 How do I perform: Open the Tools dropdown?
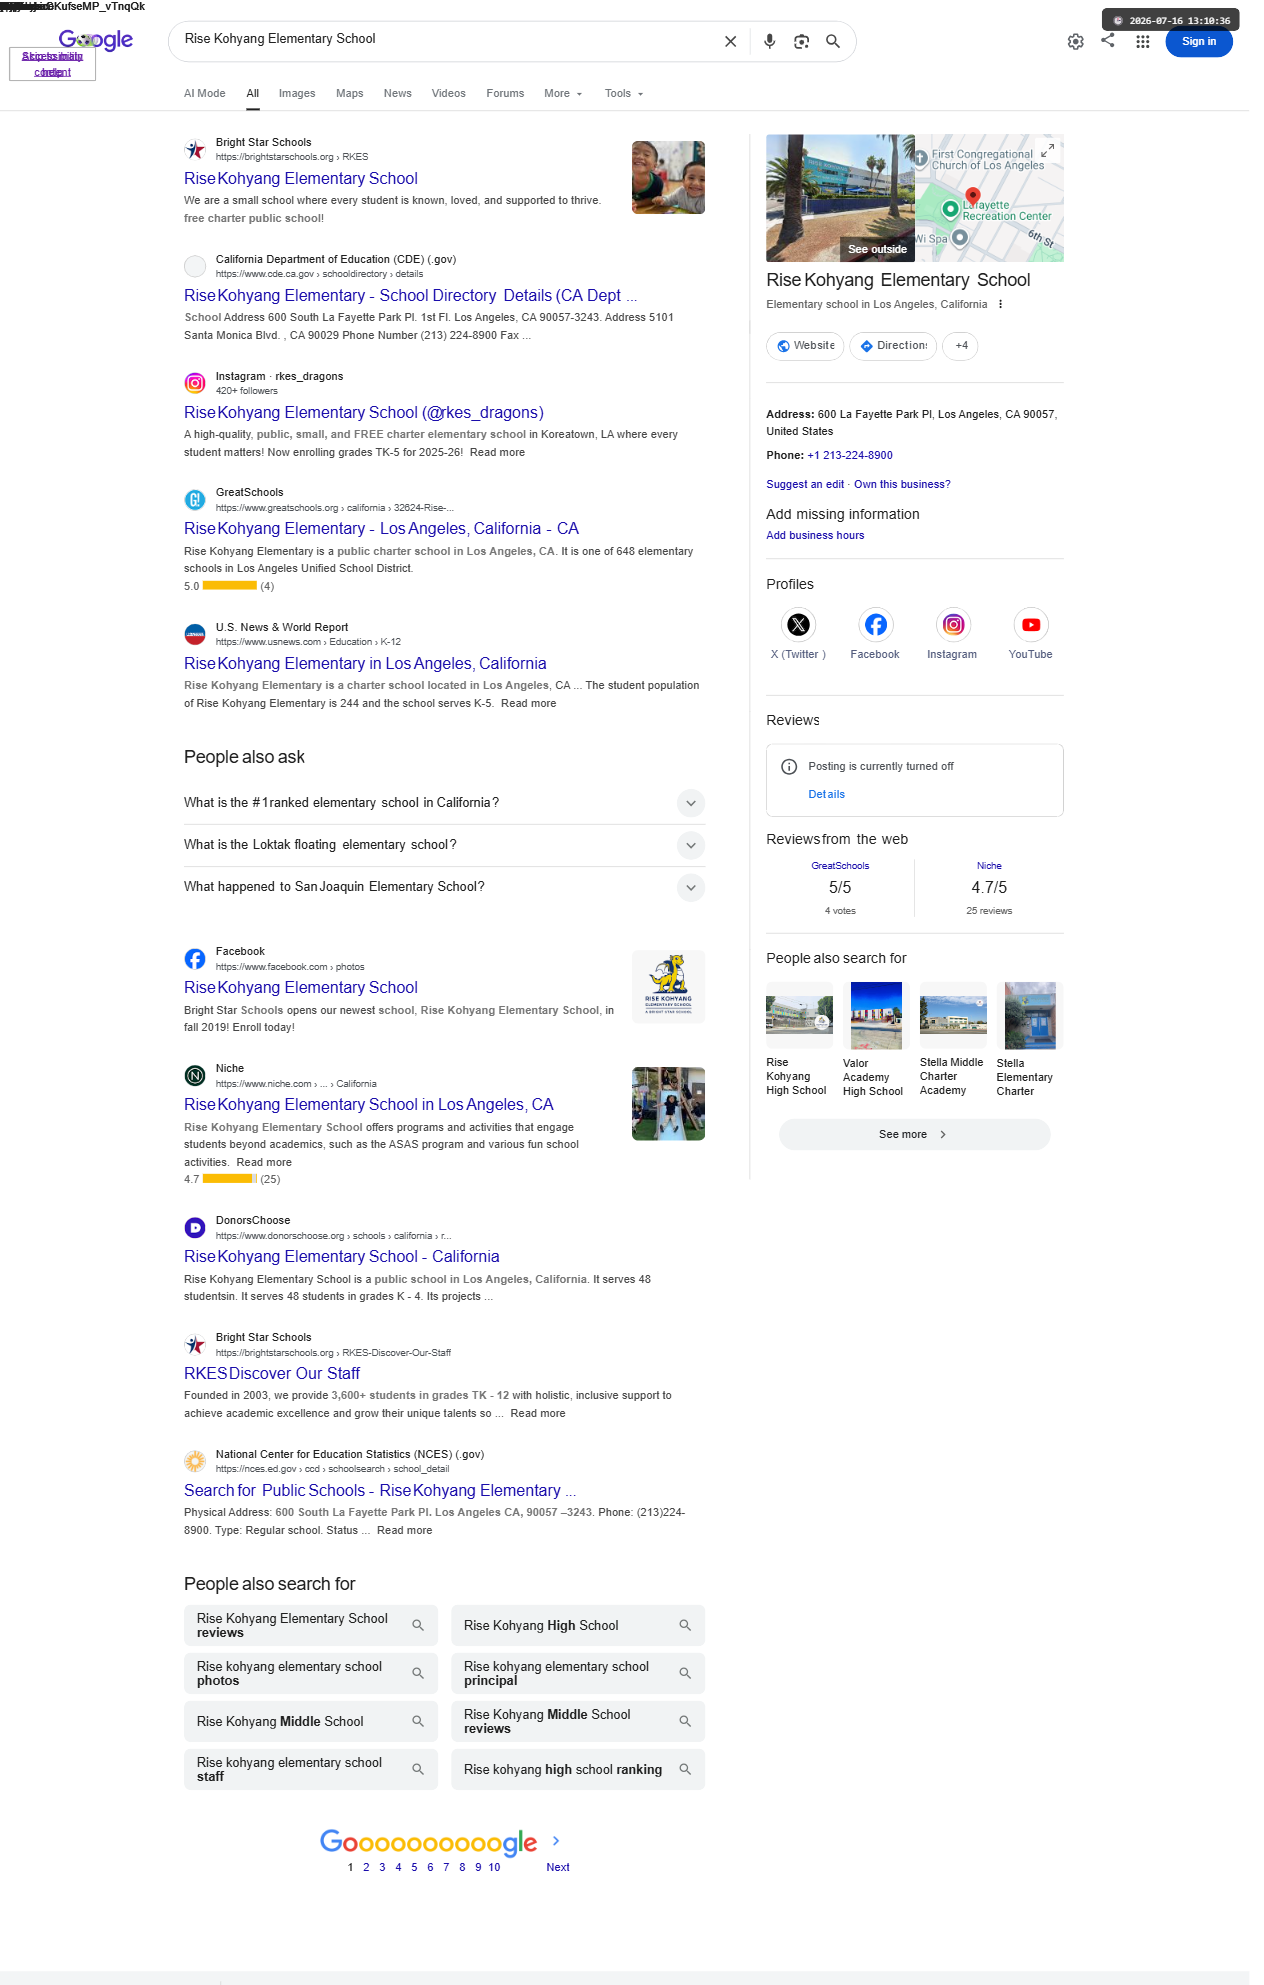coord(624,94)
